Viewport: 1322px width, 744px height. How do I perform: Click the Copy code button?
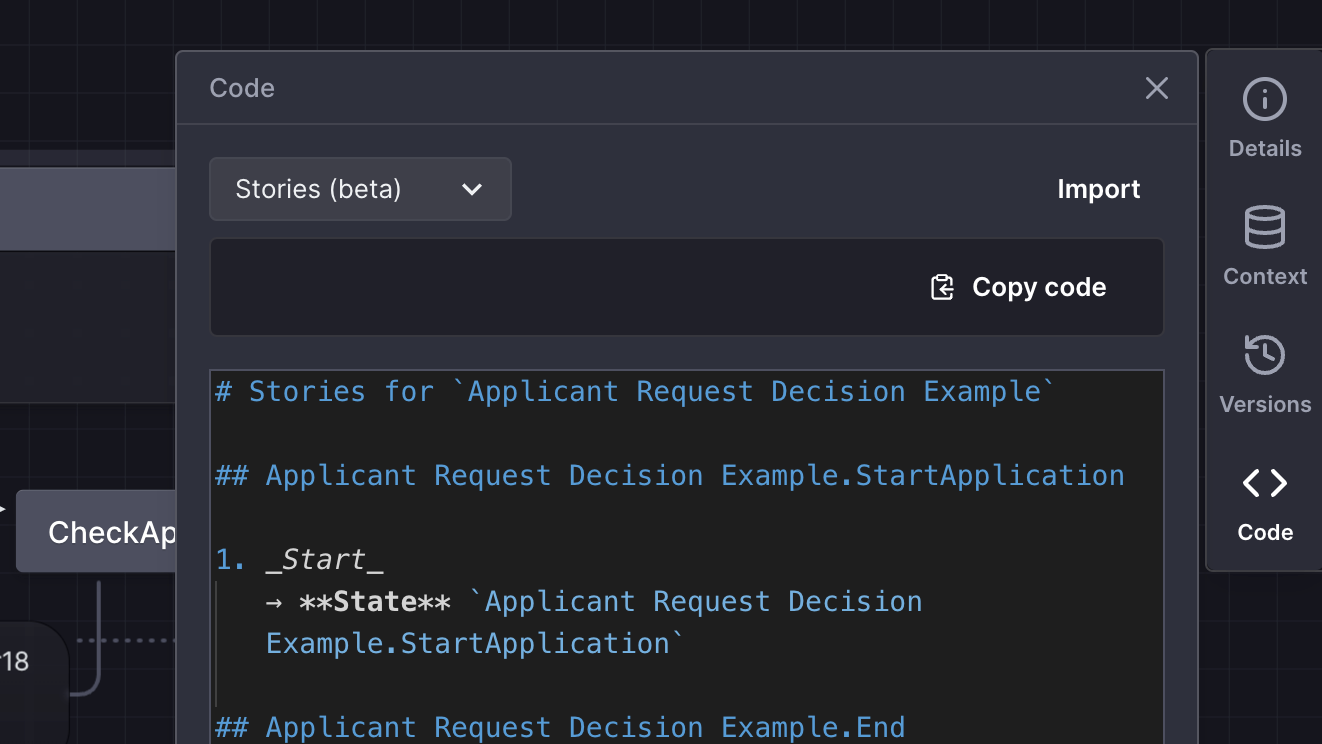click(x=1018, y=287)
